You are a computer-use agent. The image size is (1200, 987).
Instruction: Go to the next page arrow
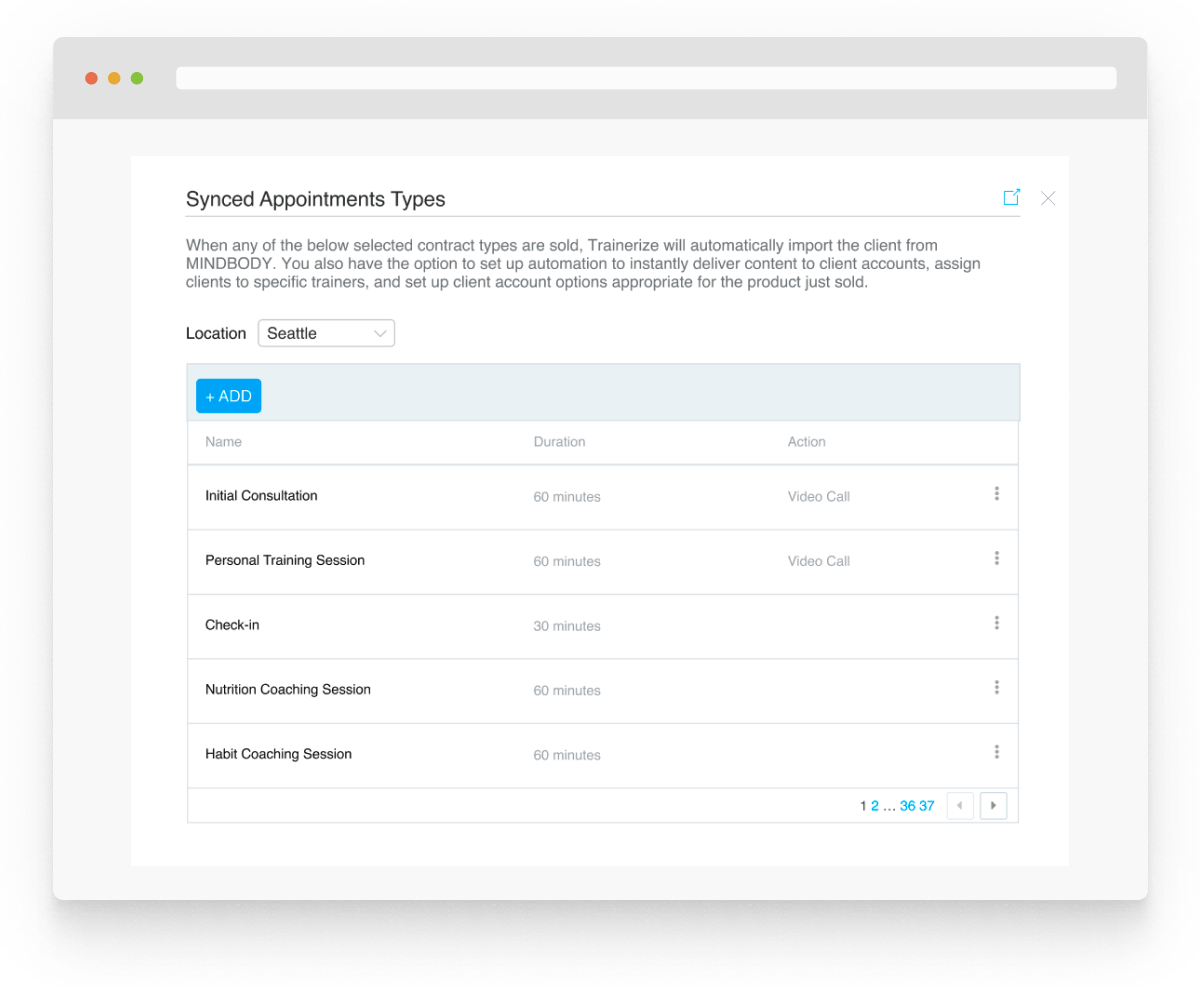tap(993, 805)
